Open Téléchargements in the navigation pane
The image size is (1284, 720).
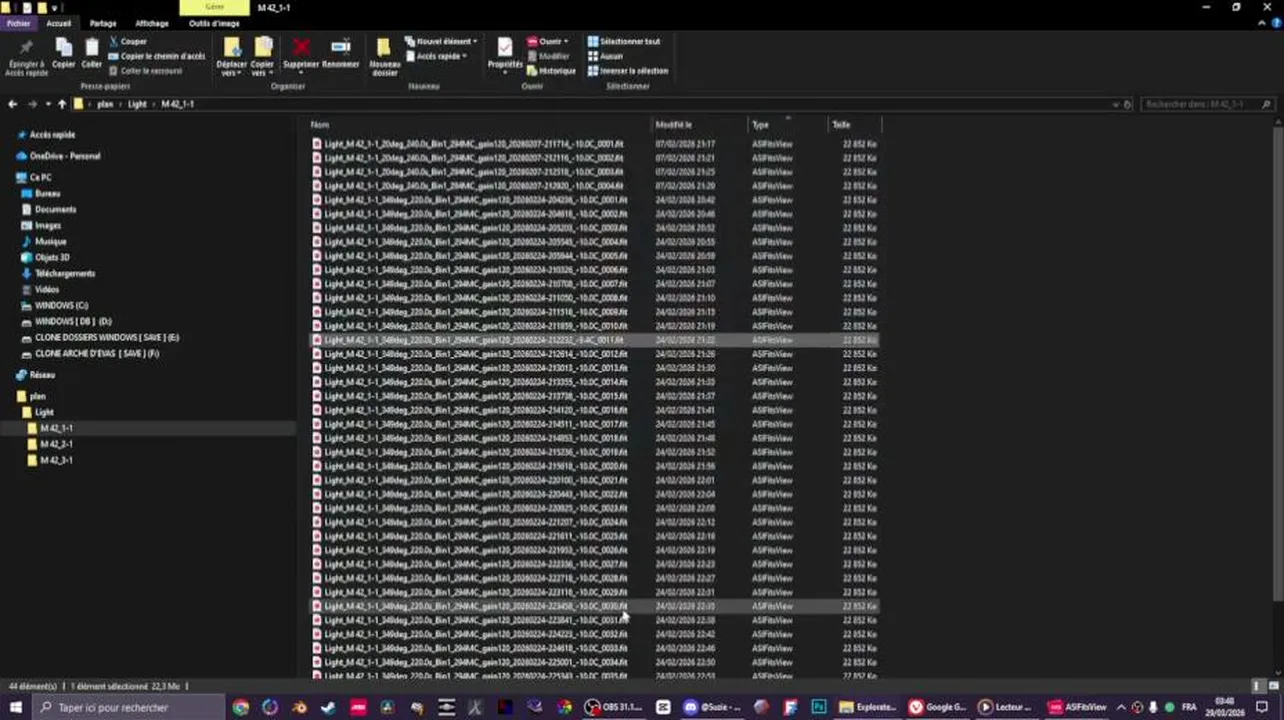tap(65, 273)
